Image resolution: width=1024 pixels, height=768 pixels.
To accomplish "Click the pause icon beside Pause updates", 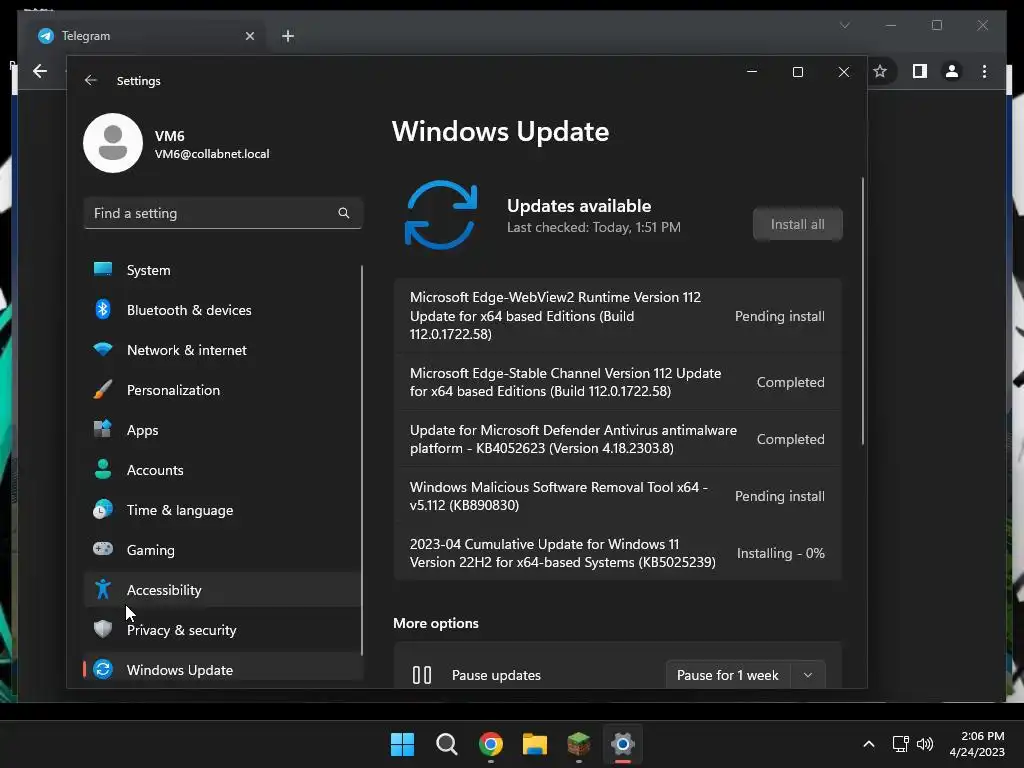I will [x=422, y=675].
